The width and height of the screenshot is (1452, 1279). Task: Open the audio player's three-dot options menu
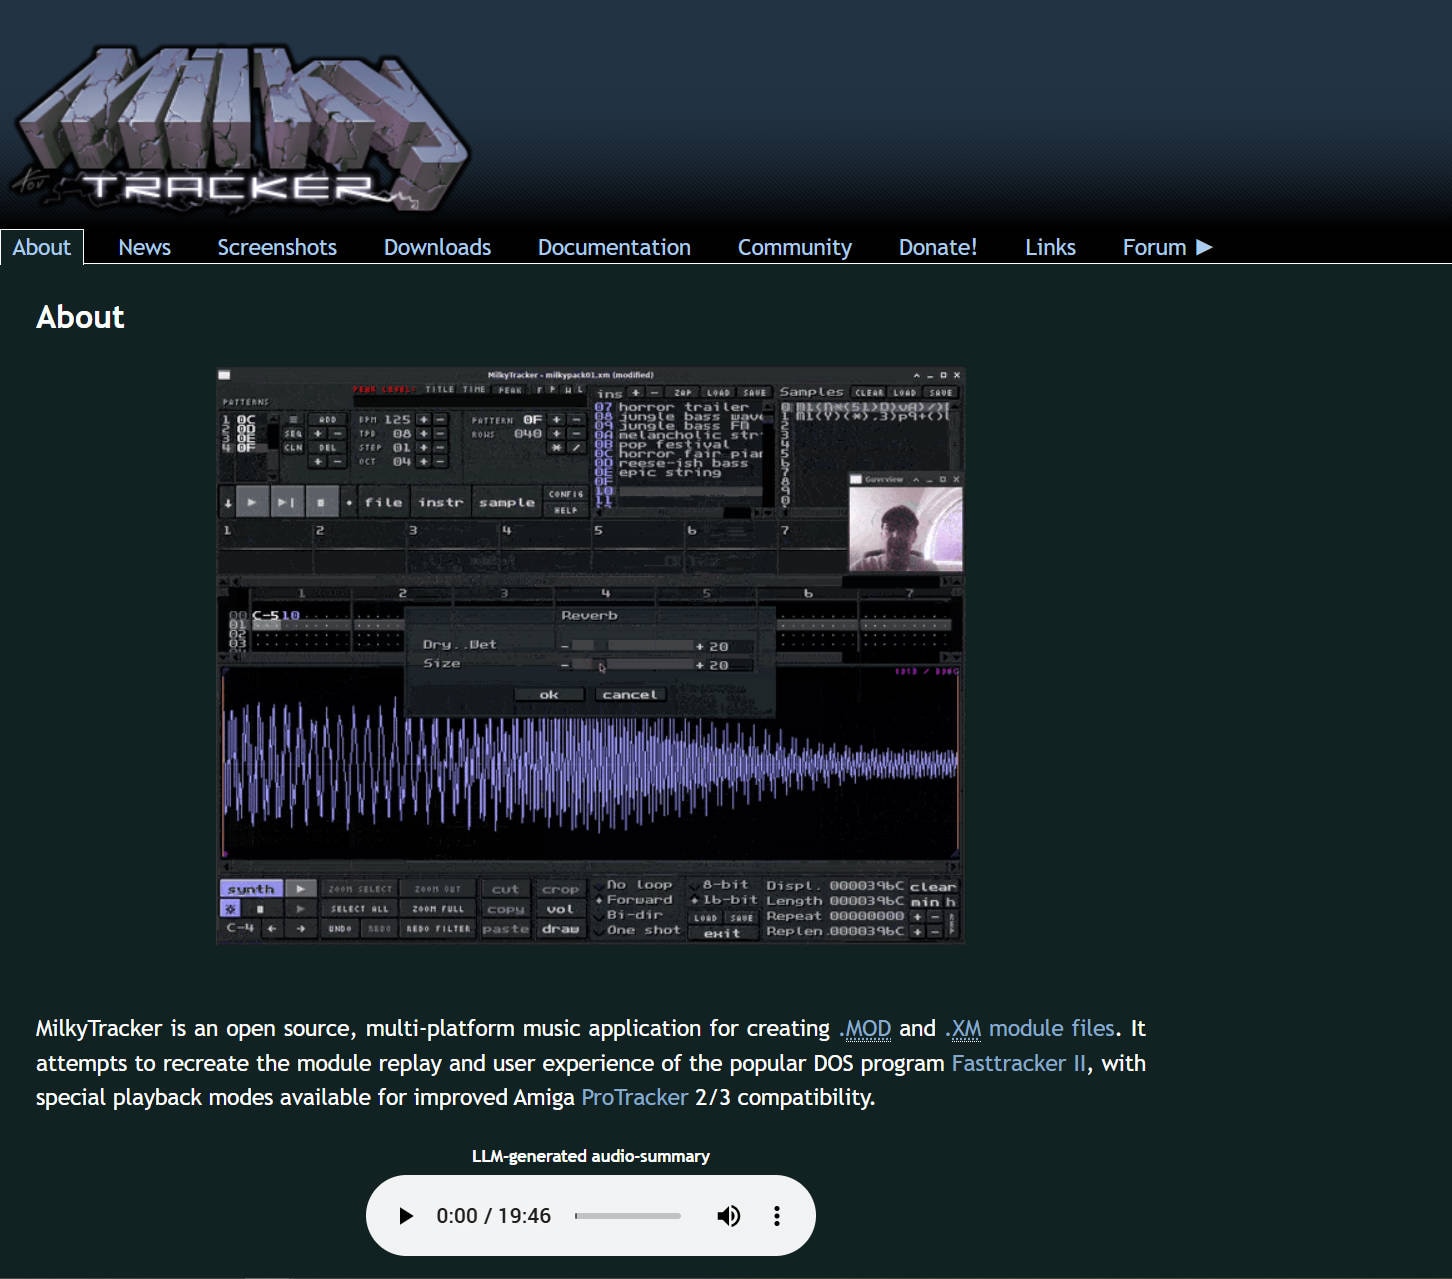tap(776, 1216)
